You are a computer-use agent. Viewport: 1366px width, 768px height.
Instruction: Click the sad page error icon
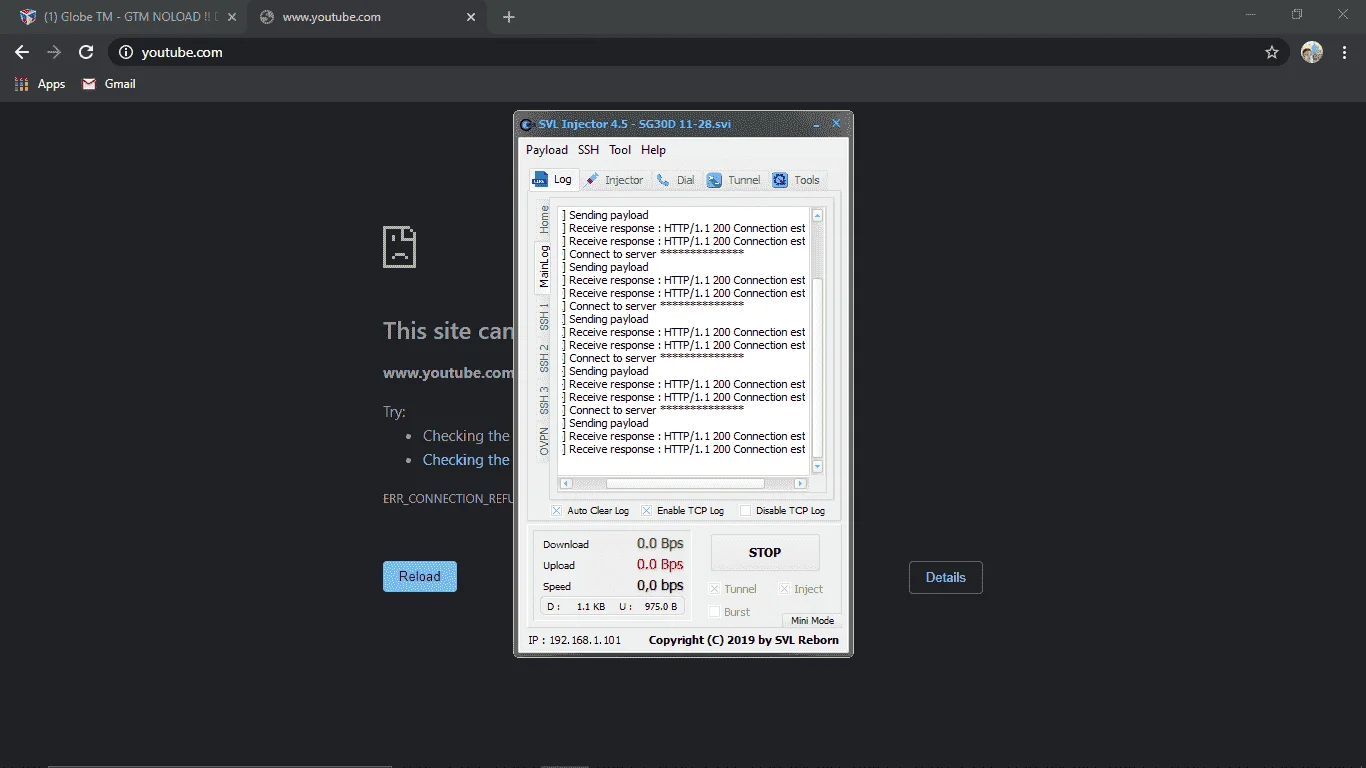(x=399, y=247)
